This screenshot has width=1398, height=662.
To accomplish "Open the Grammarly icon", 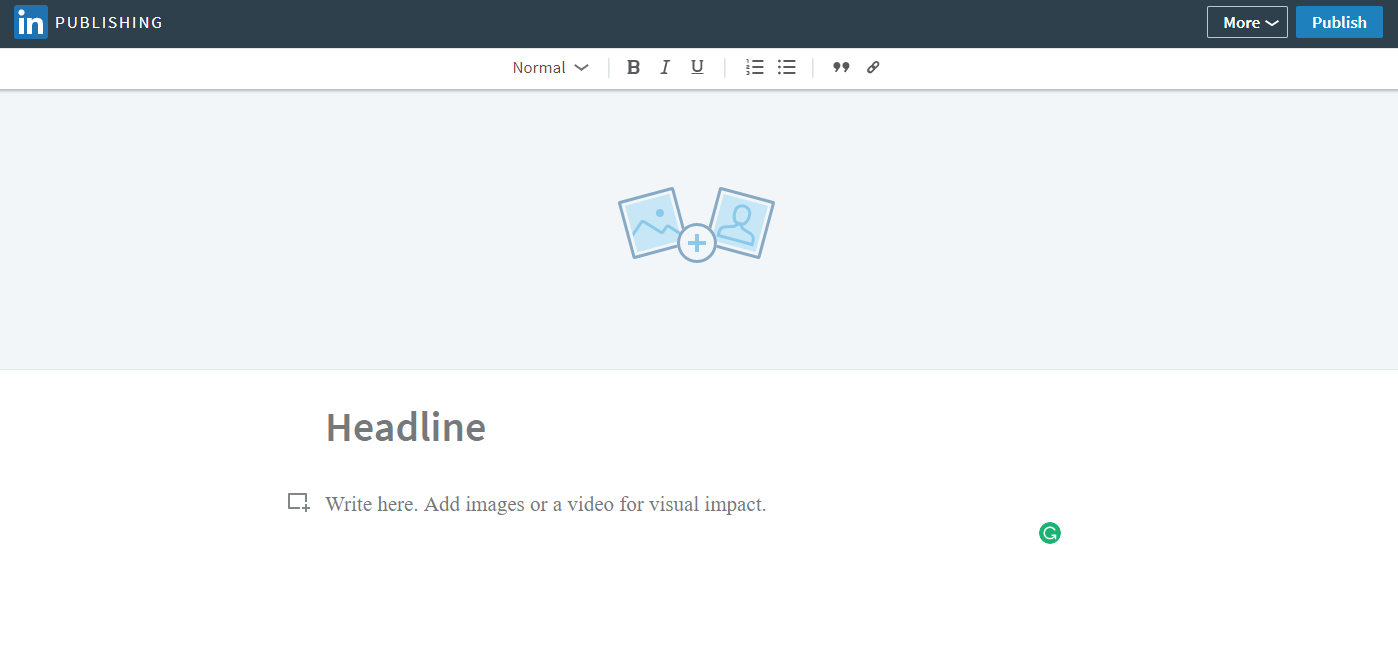I will (1049, 533).
